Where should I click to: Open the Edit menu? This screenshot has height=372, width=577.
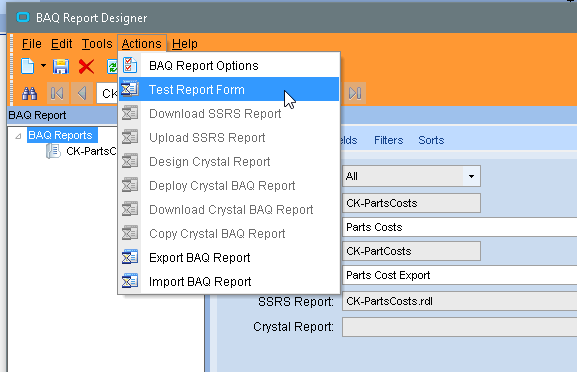61,44
